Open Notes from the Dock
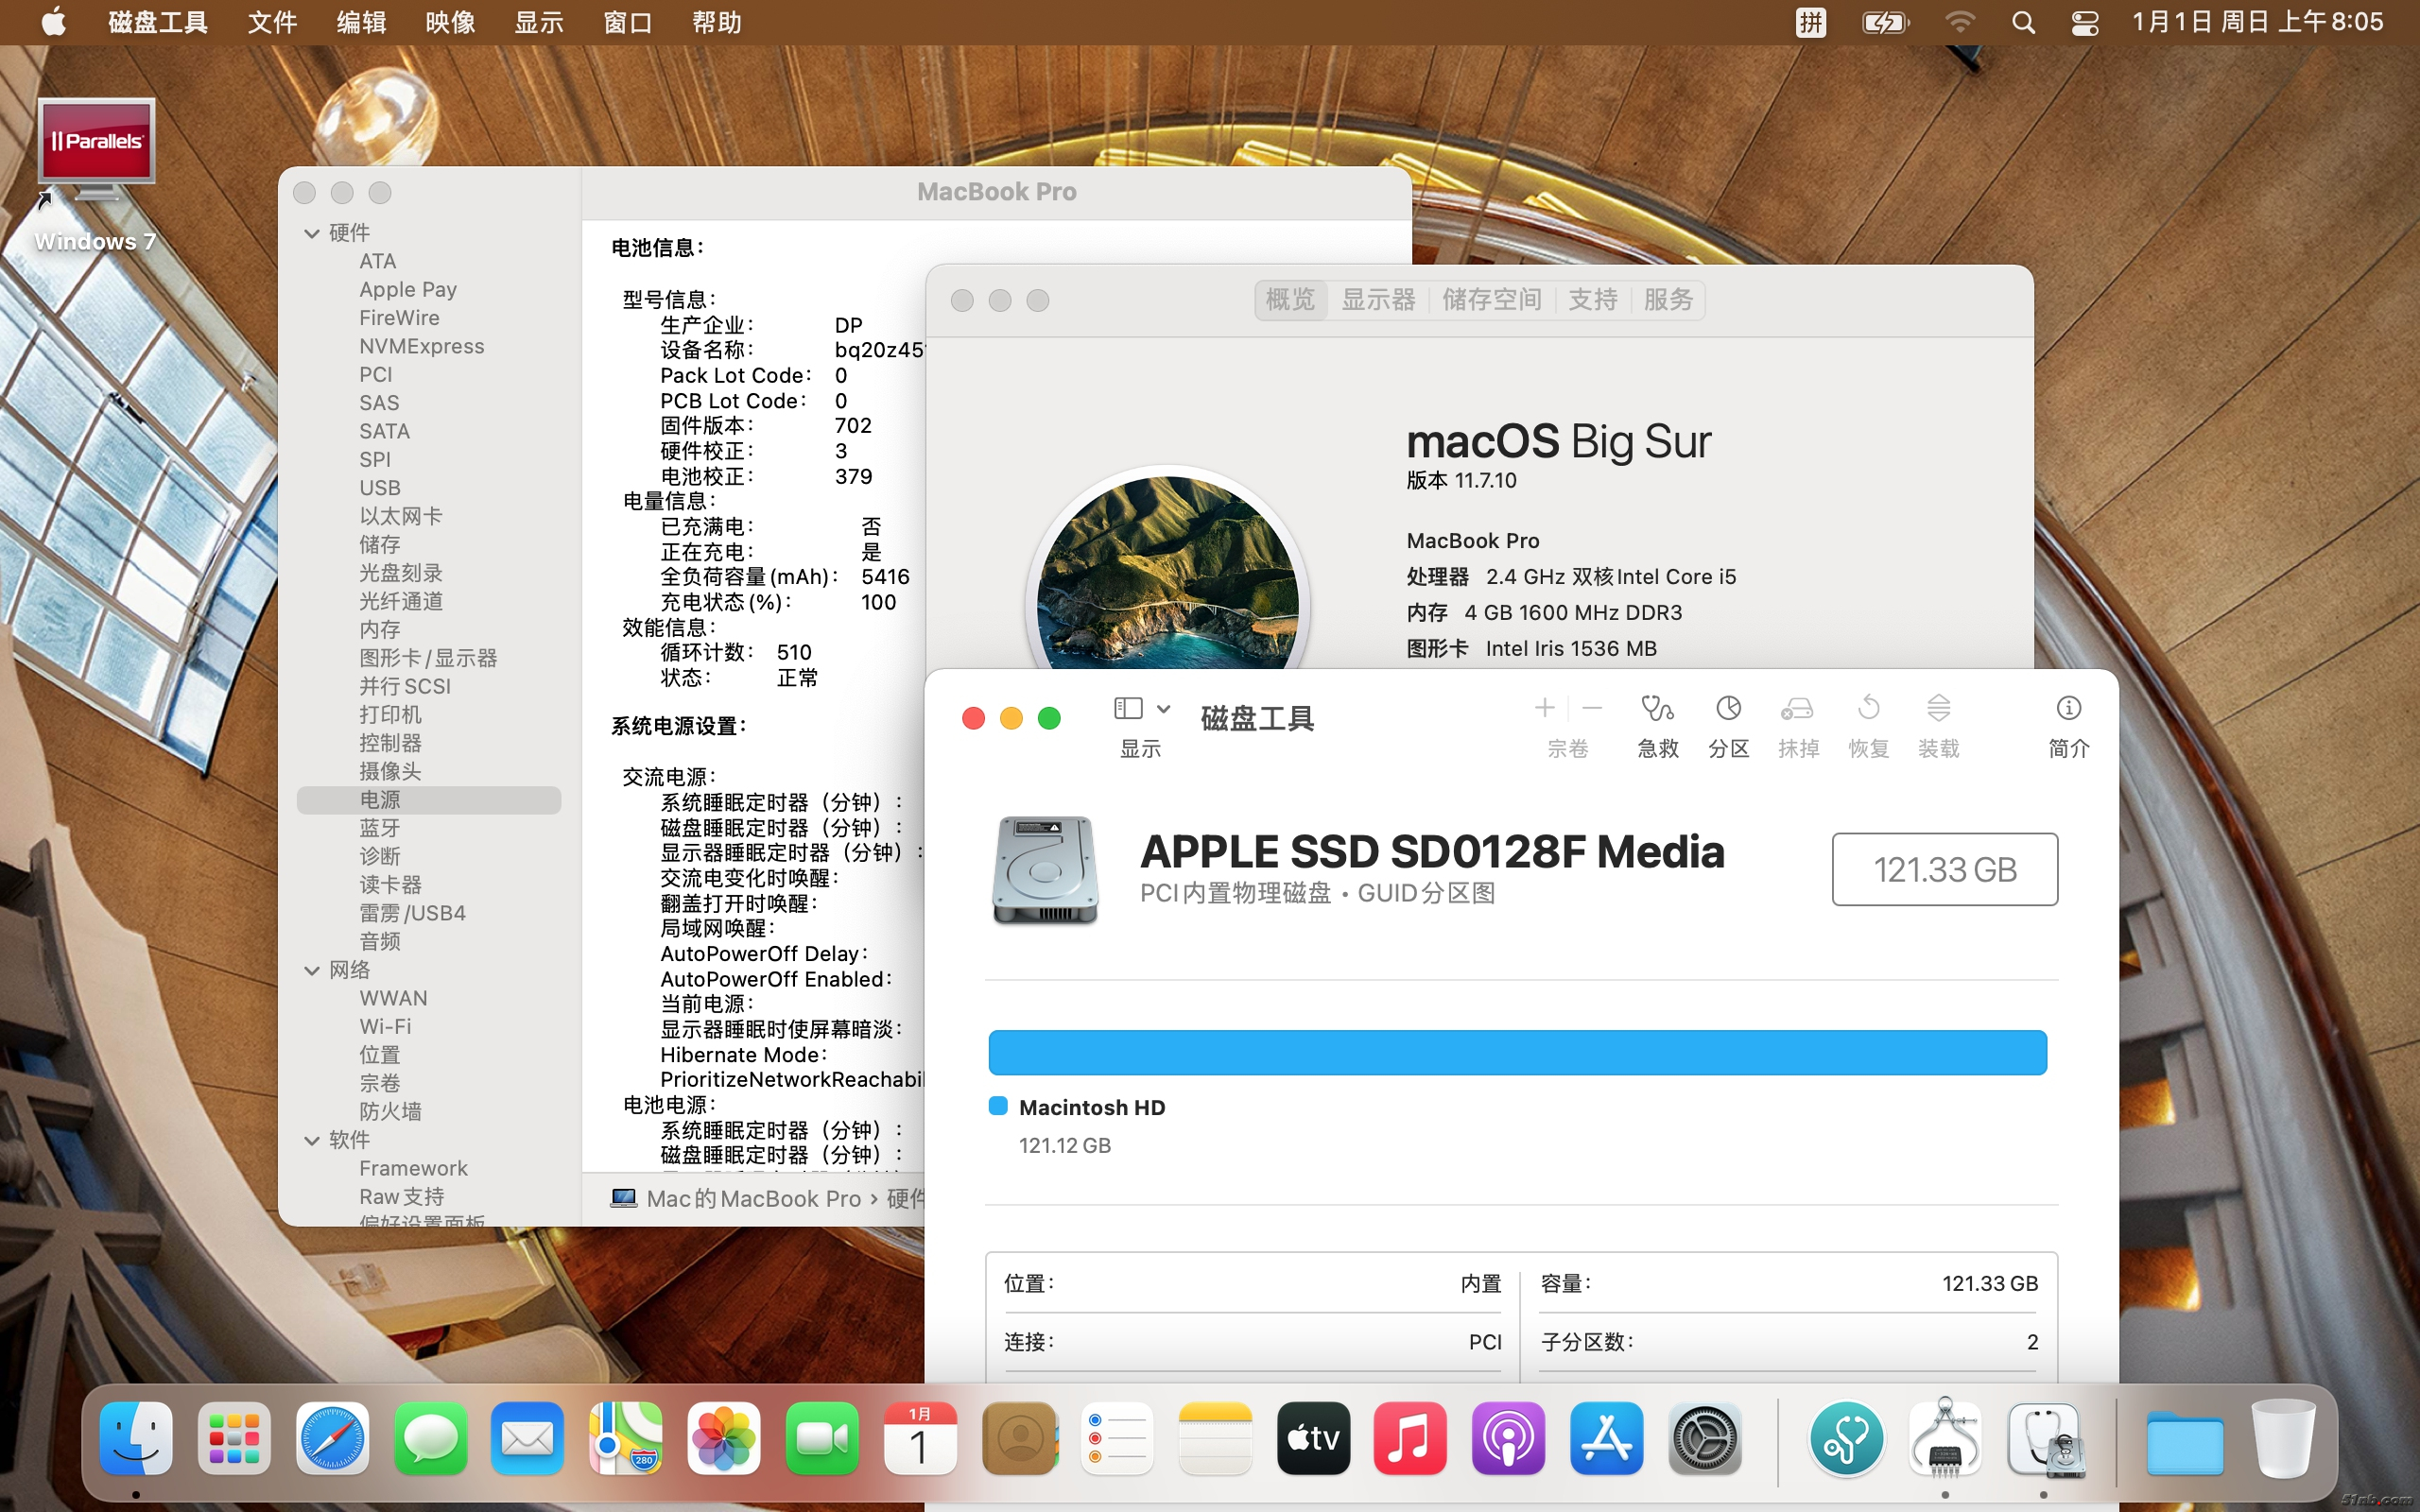 (x=1215, y=1439)
